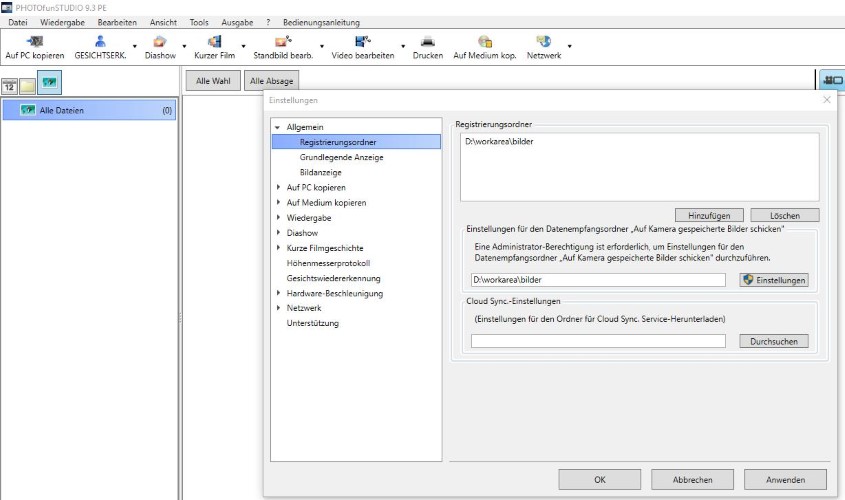Select Grundlegende Anzeige in settings tree
Image resolution: width=845 pixels, height=500 pixels.
pos(342,157)
